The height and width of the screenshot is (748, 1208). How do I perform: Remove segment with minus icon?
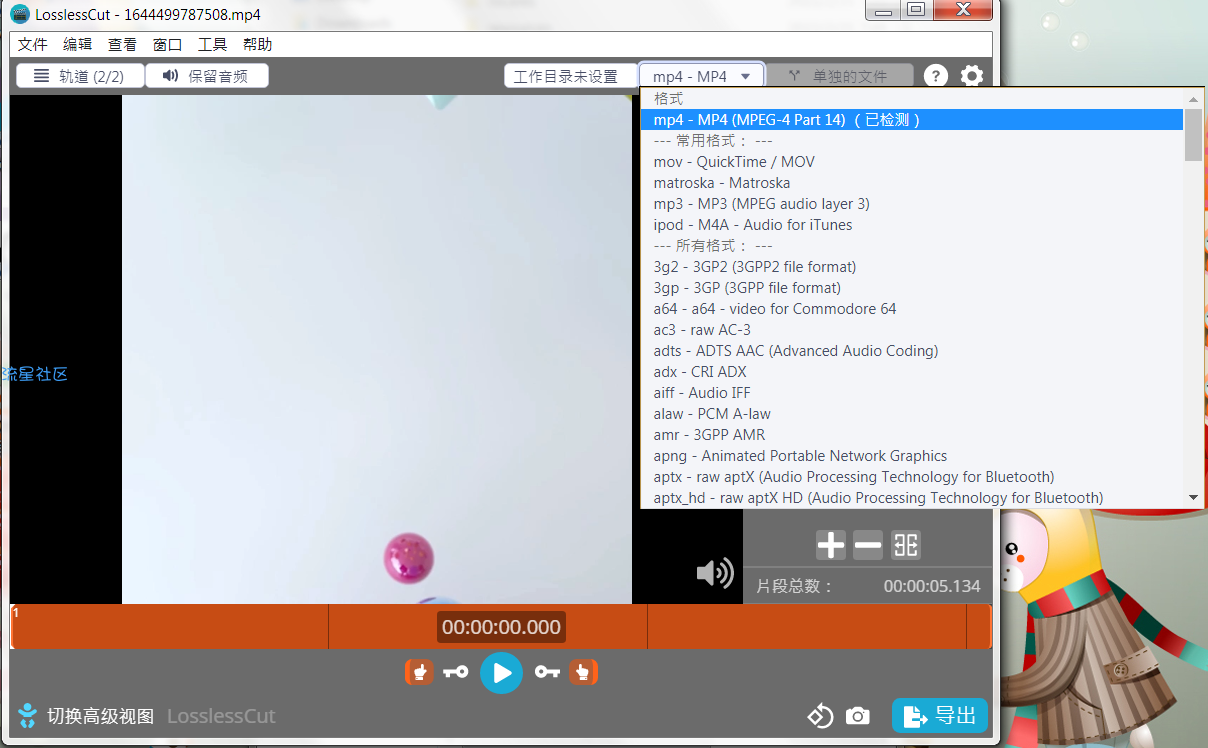[x=868, y=545]
